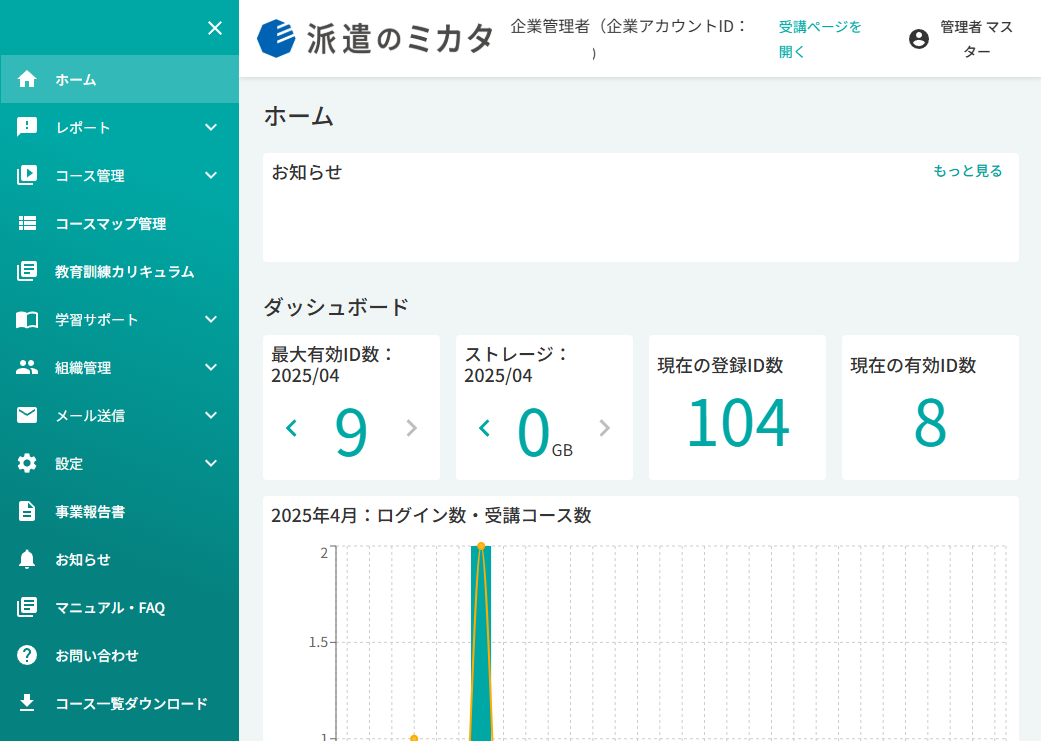Expand the 学習サポート menu chevron
1041x741 pixels.
pyautogui.click(x=211, y=319)
